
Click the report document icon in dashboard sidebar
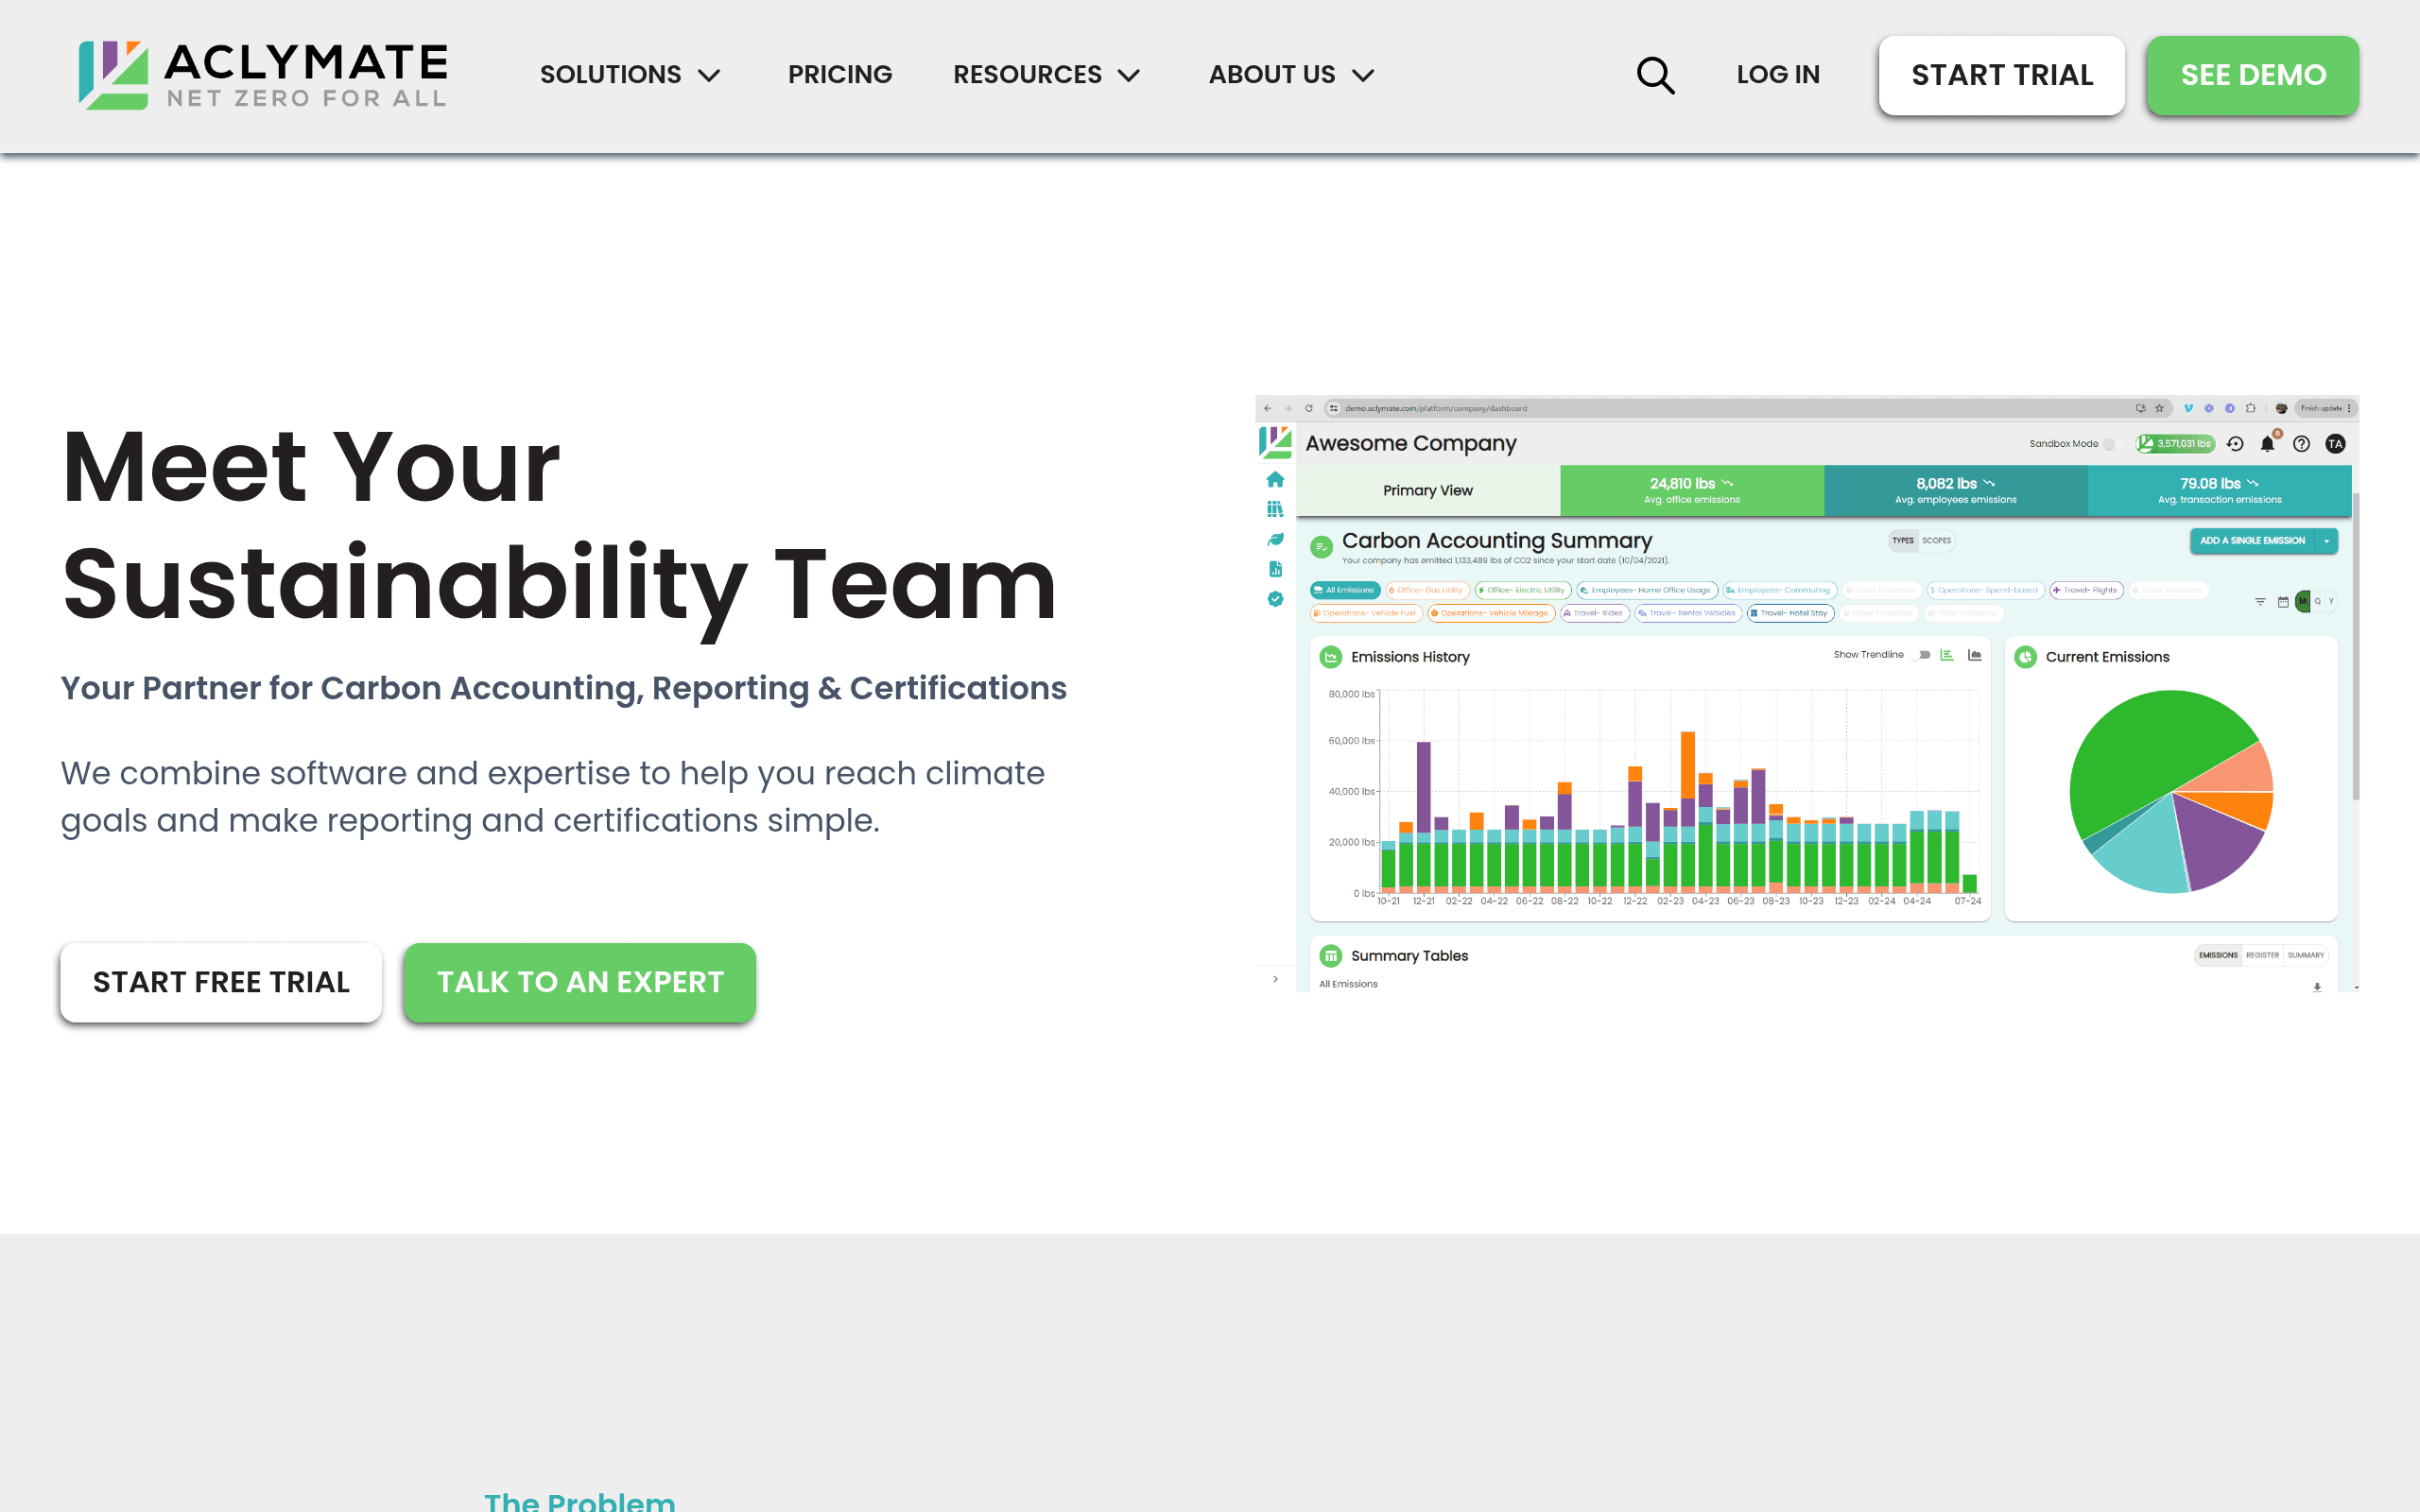click(x=1275, y=569)
